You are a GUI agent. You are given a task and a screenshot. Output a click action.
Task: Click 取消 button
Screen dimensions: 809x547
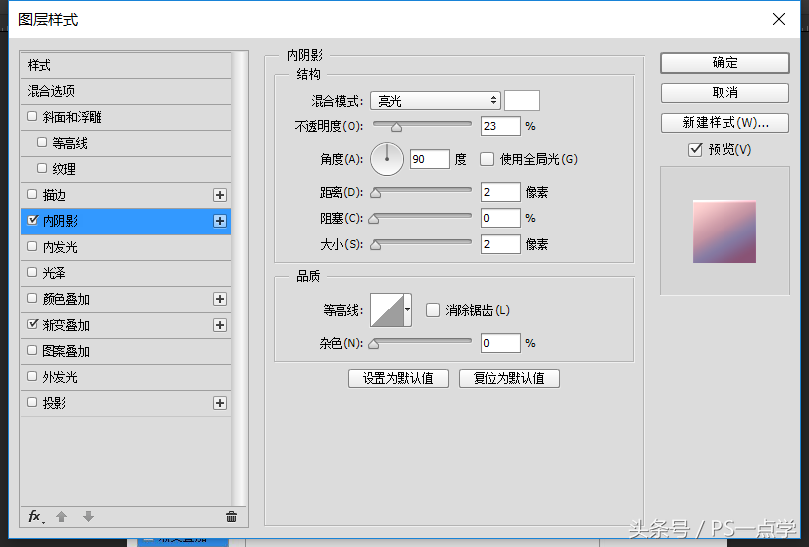point(724,93)
